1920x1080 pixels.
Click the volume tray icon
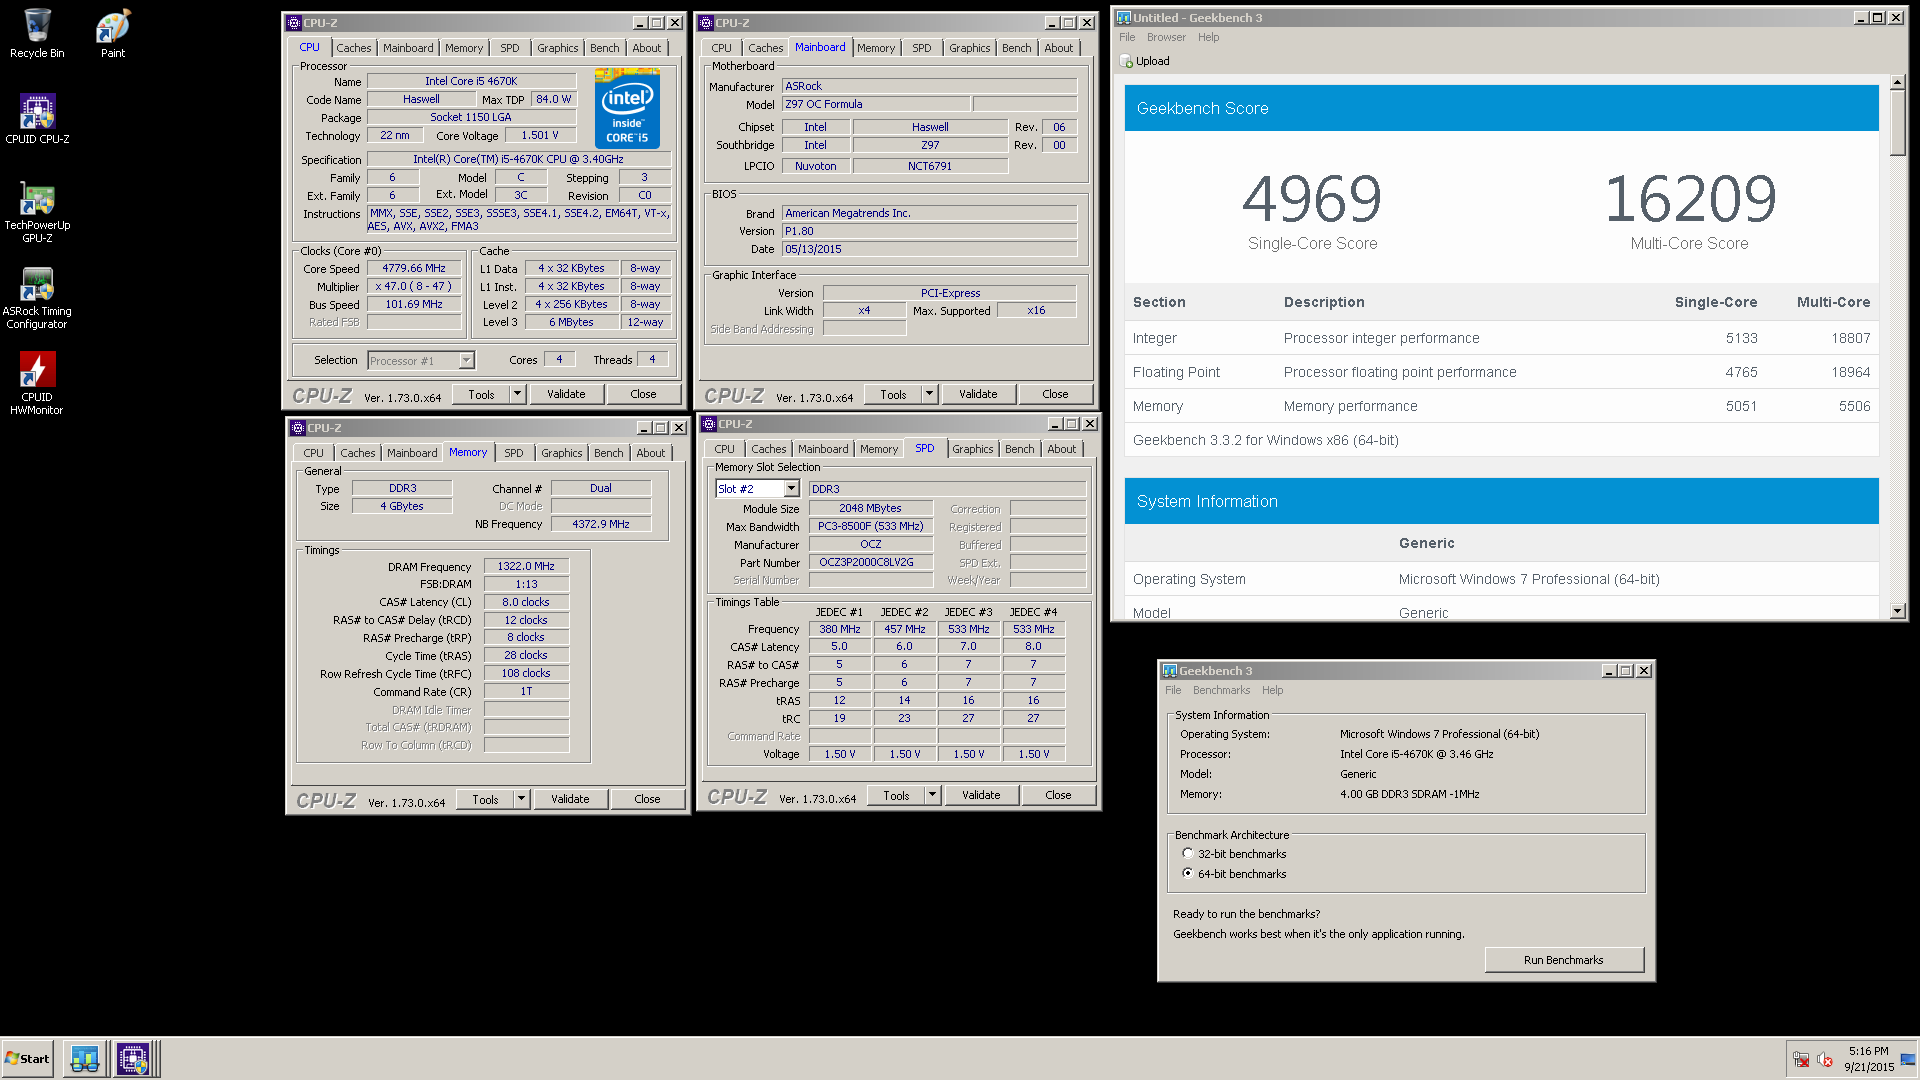pyautogui.click(x=1824, y=1059)
